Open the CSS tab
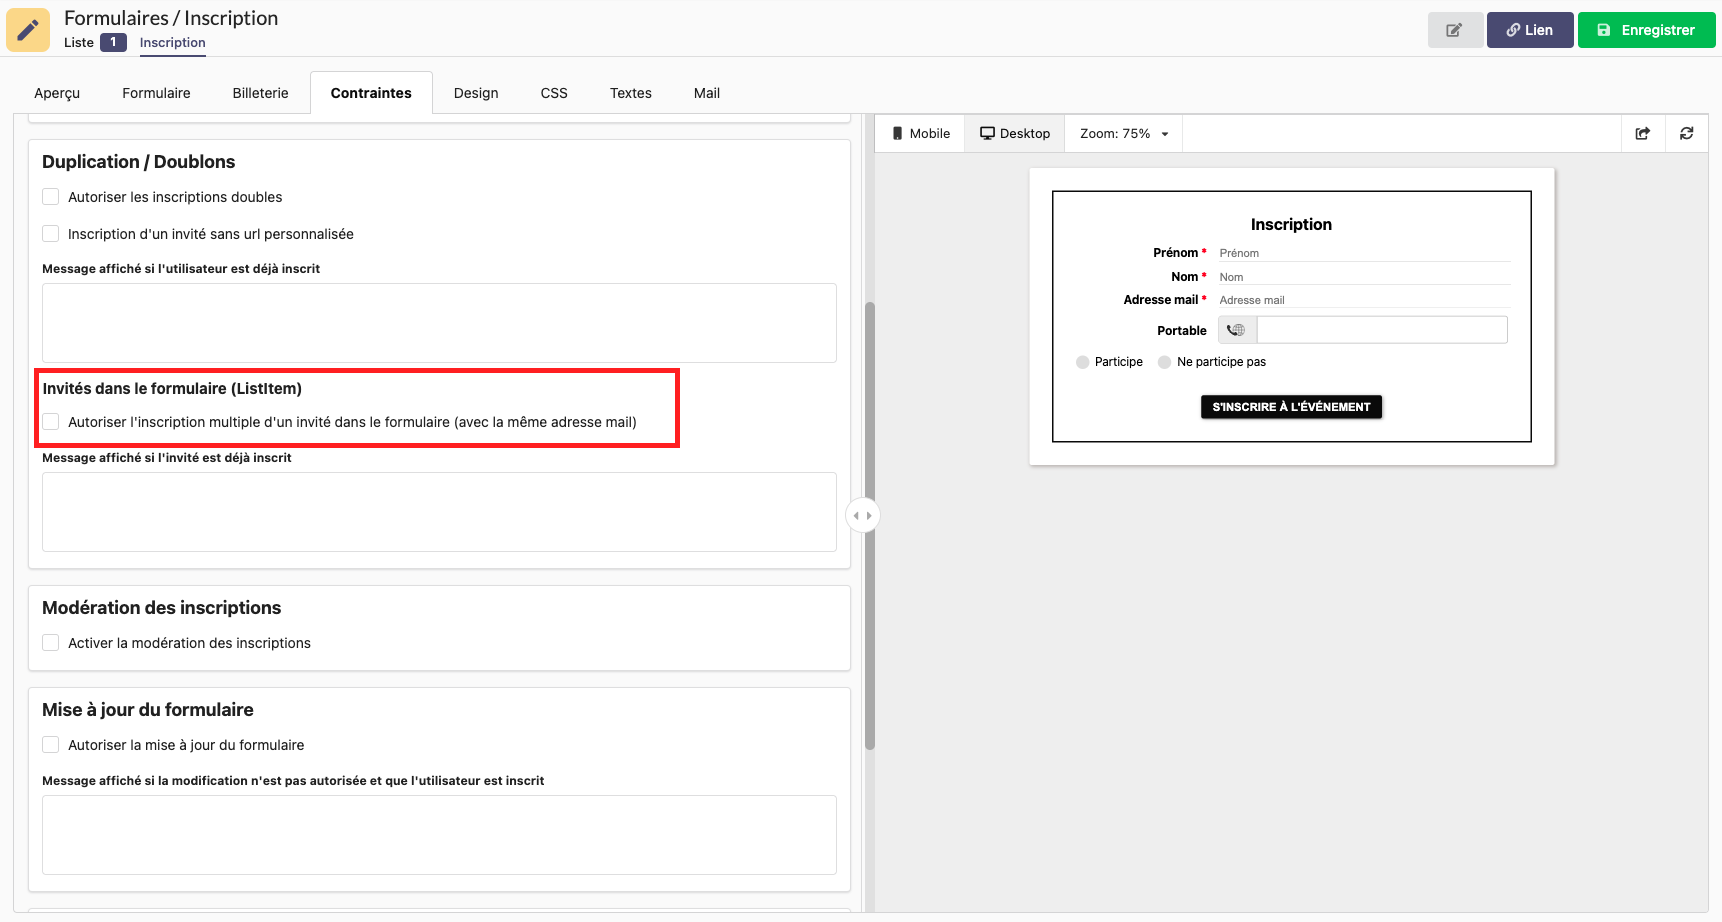 [x=554, y=93]
